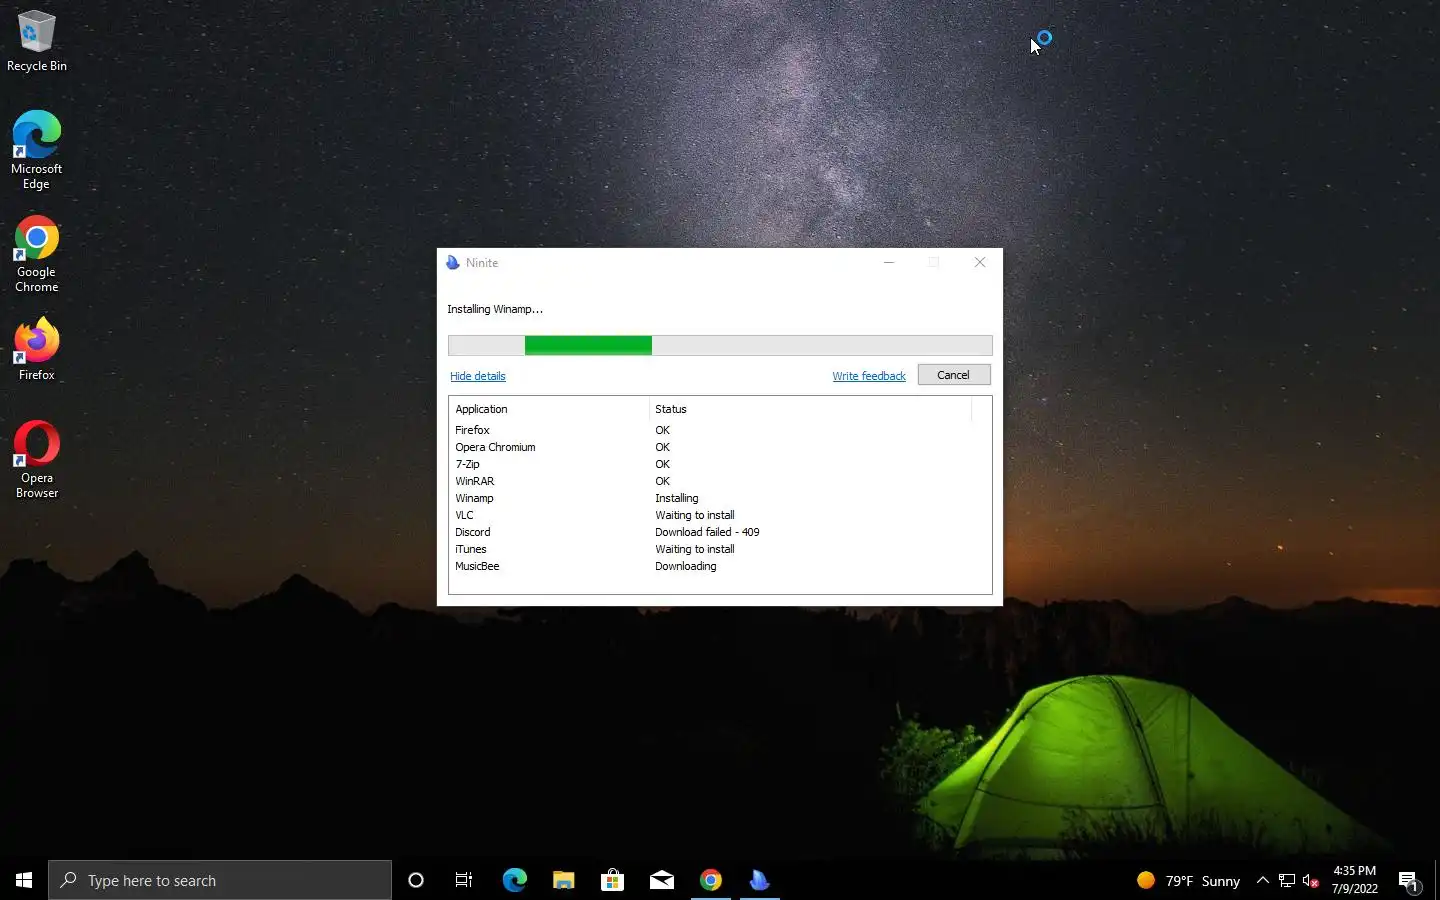The width and height of the screenshot is (1440, 900).
Task: Open the network status tray icon
Action: point(1287,880)
